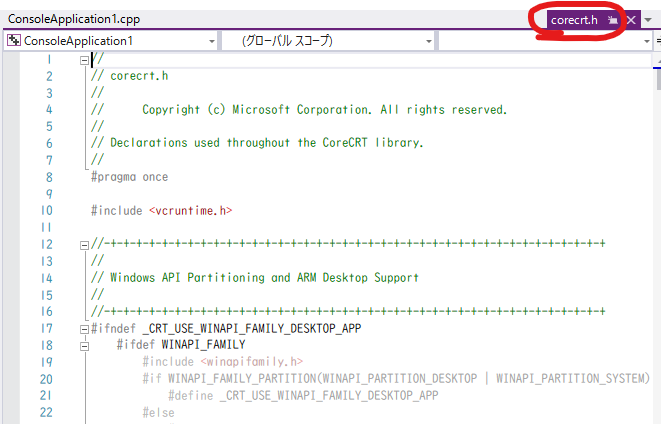Collapse the #ifndef region at line 17
The width and height of the screenshot is (661, 424).
83,328
